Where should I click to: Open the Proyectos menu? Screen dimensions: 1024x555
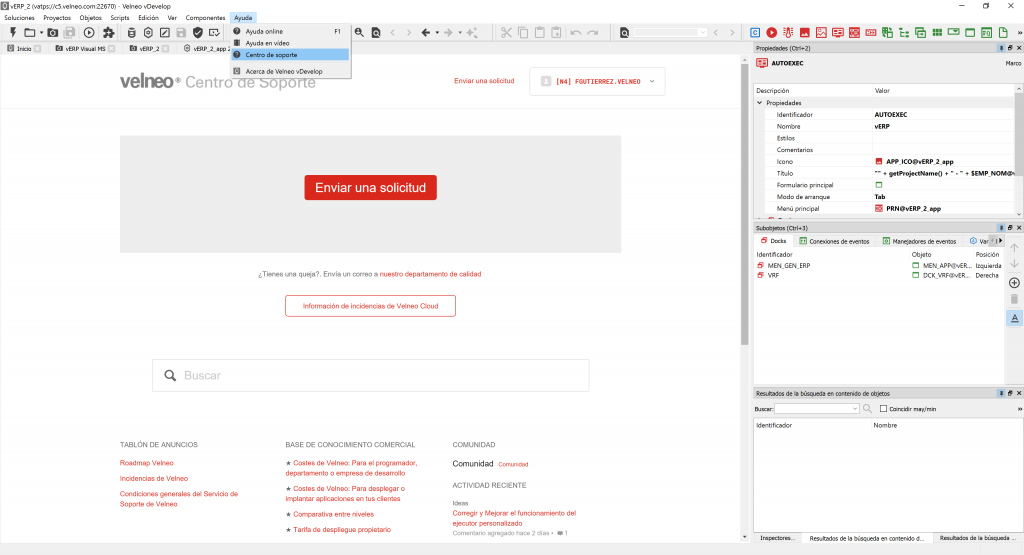57,18
